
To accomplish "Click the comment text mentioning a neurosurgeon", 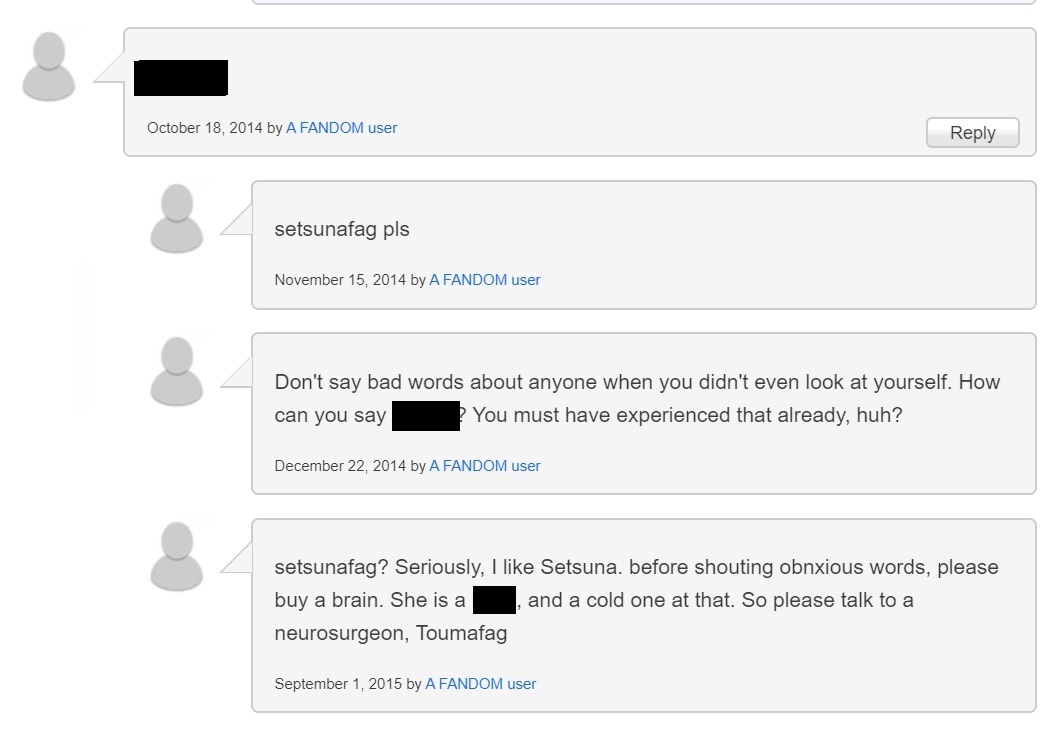I will point(636,568).
